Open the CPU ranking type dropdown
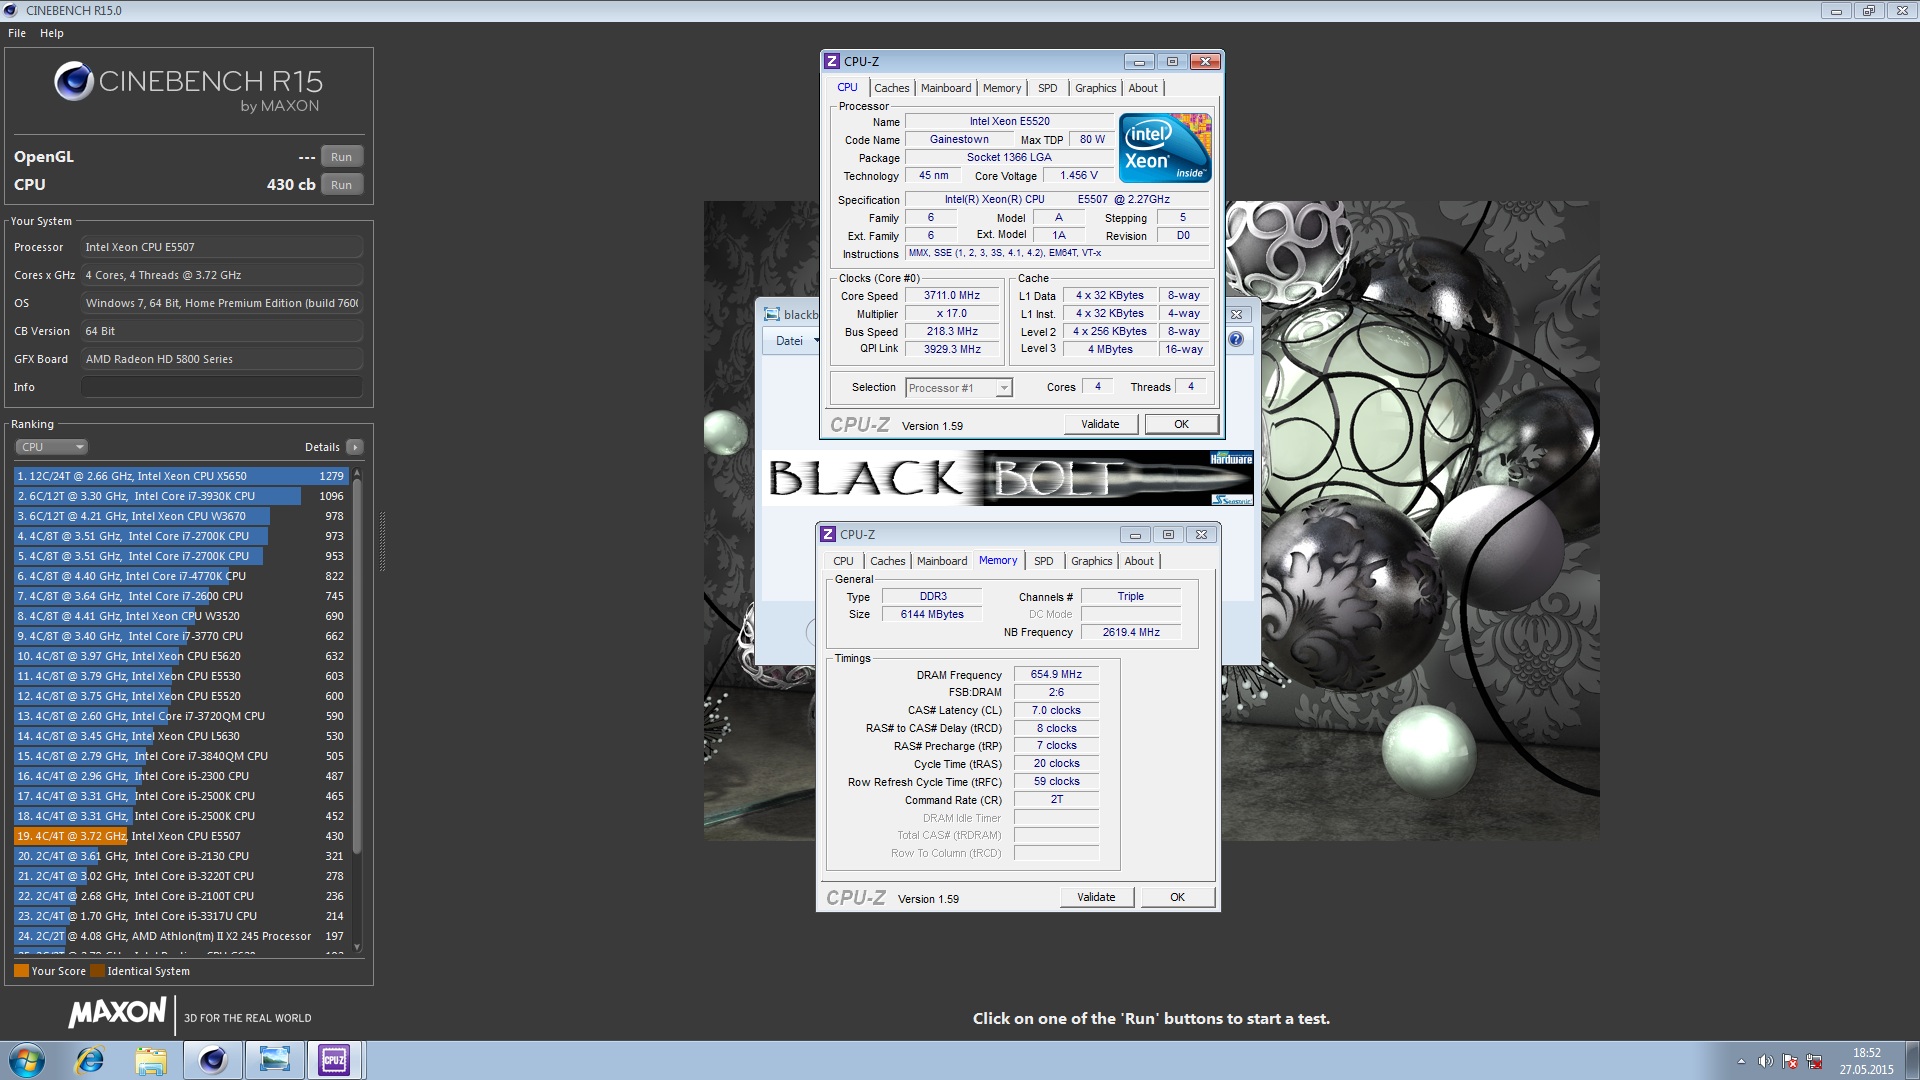The image size is (1920, 1080). (52, 447)
